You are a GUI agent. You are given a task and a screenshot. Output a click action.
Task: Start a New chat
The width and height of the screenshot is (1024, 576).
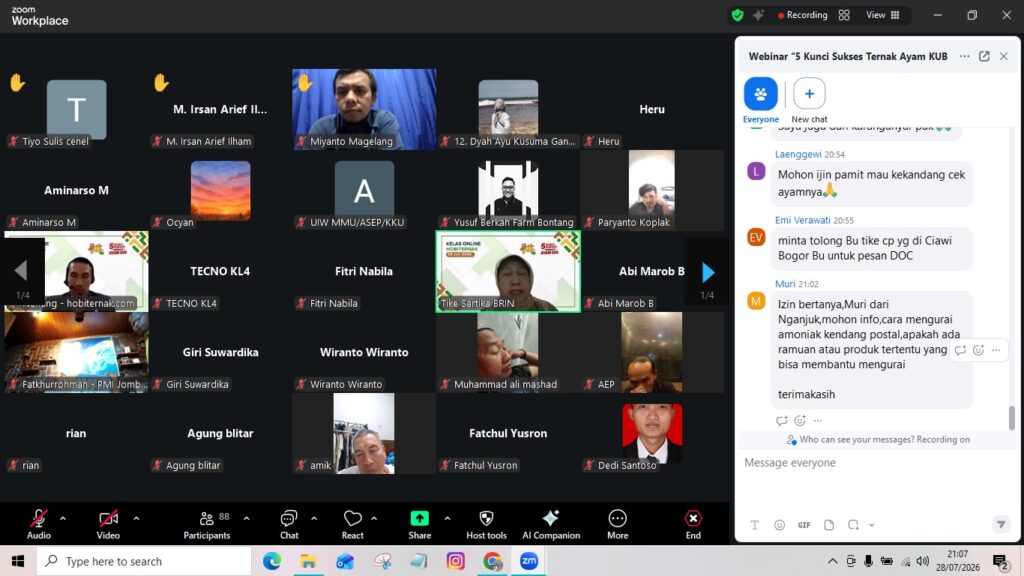(809, 100)
